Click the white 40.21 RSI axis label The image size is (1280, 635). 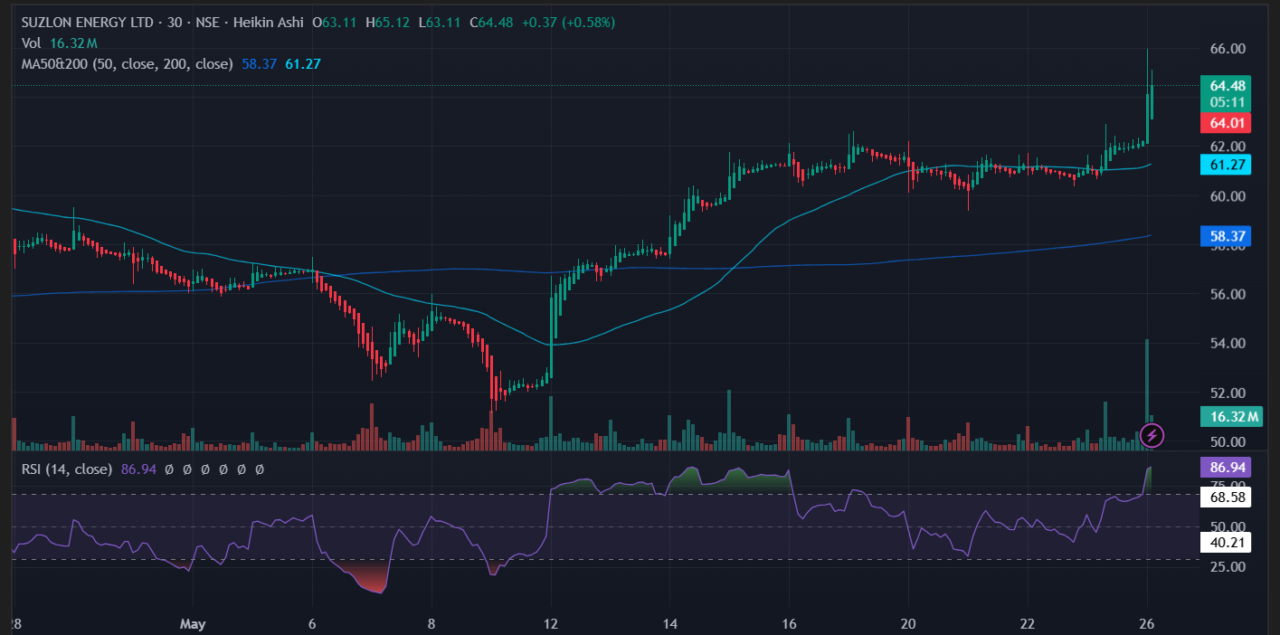pyautogui.click(x=1226, y=543)
